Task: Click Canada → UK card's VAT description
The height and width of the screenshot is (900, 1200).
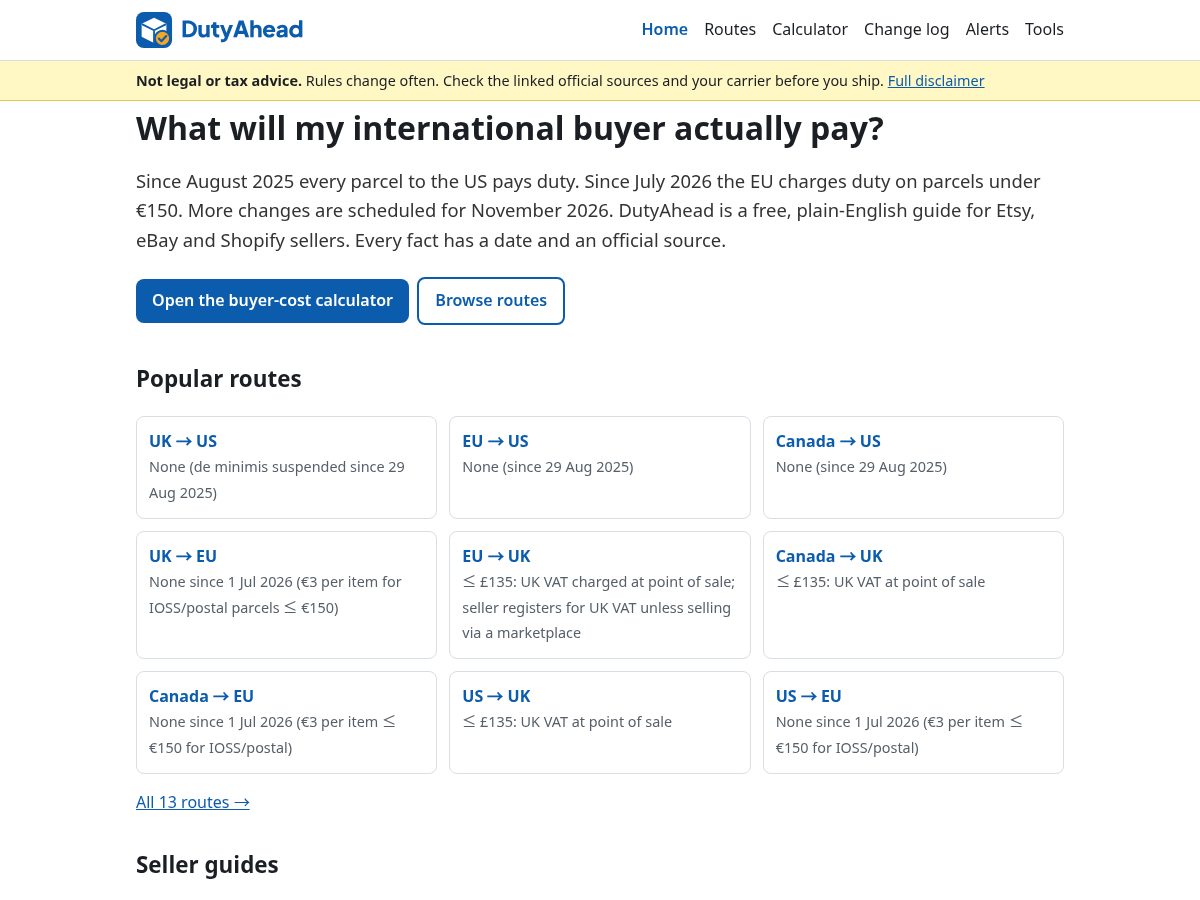Action: (x=880, y=582)
